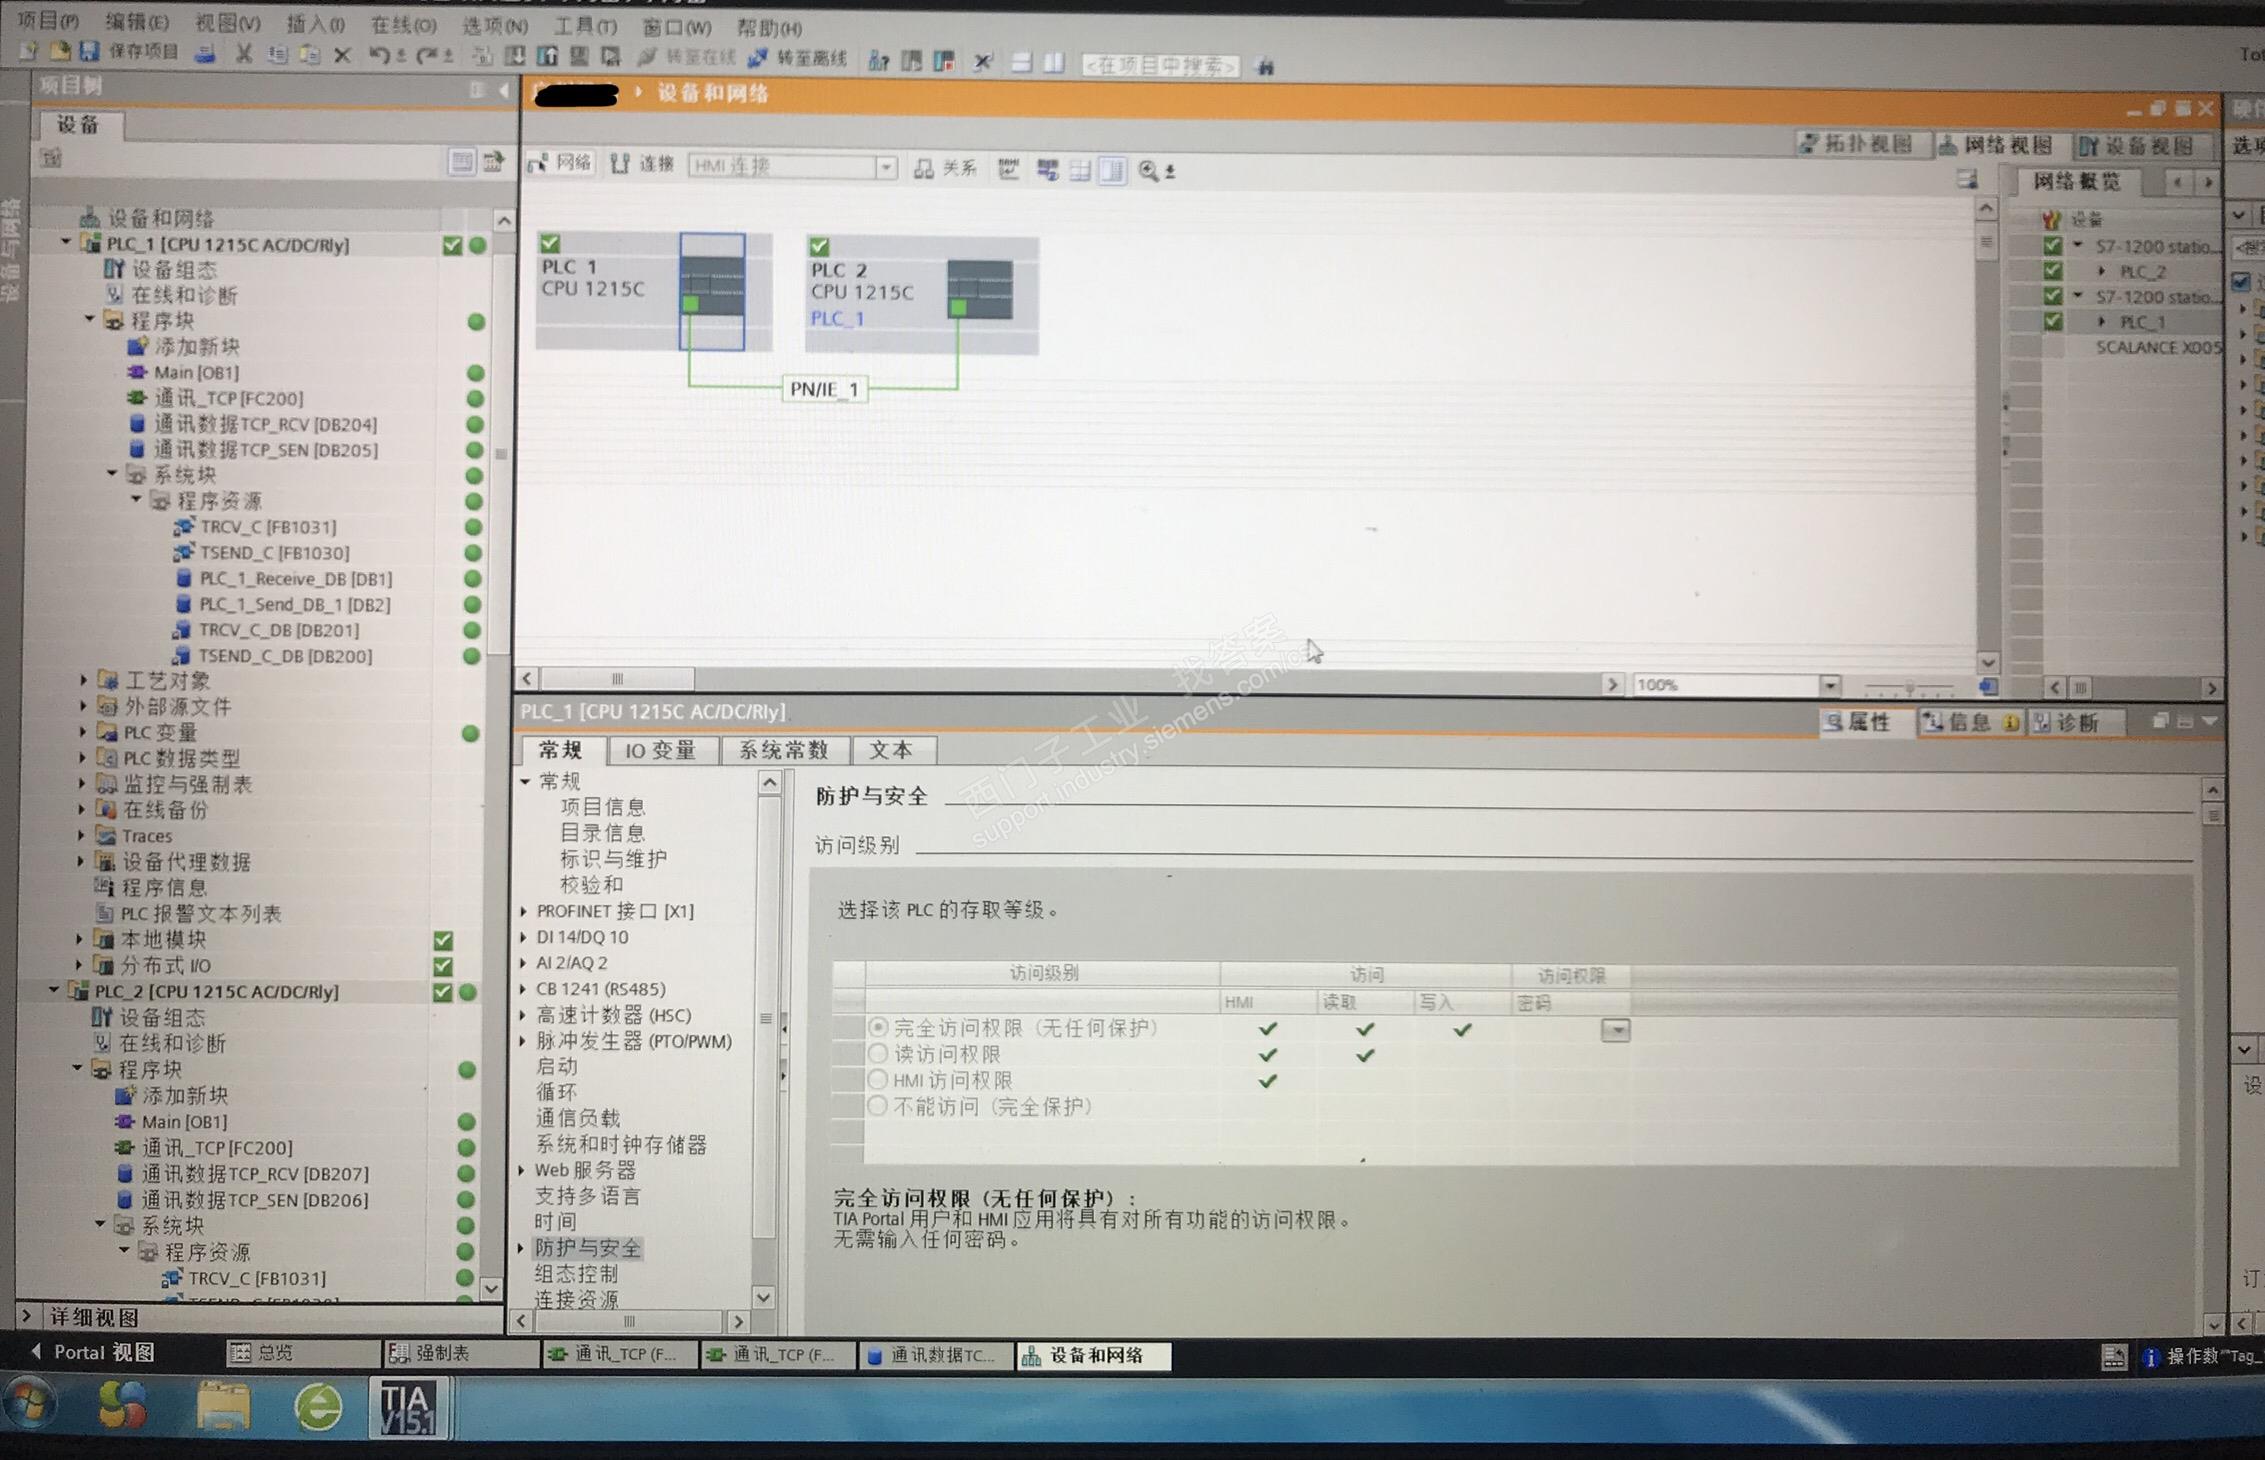Screen dimensions: 2265x1460
Task: Click the zoom slider below the network view
Action: click(x=1908, y=687)
